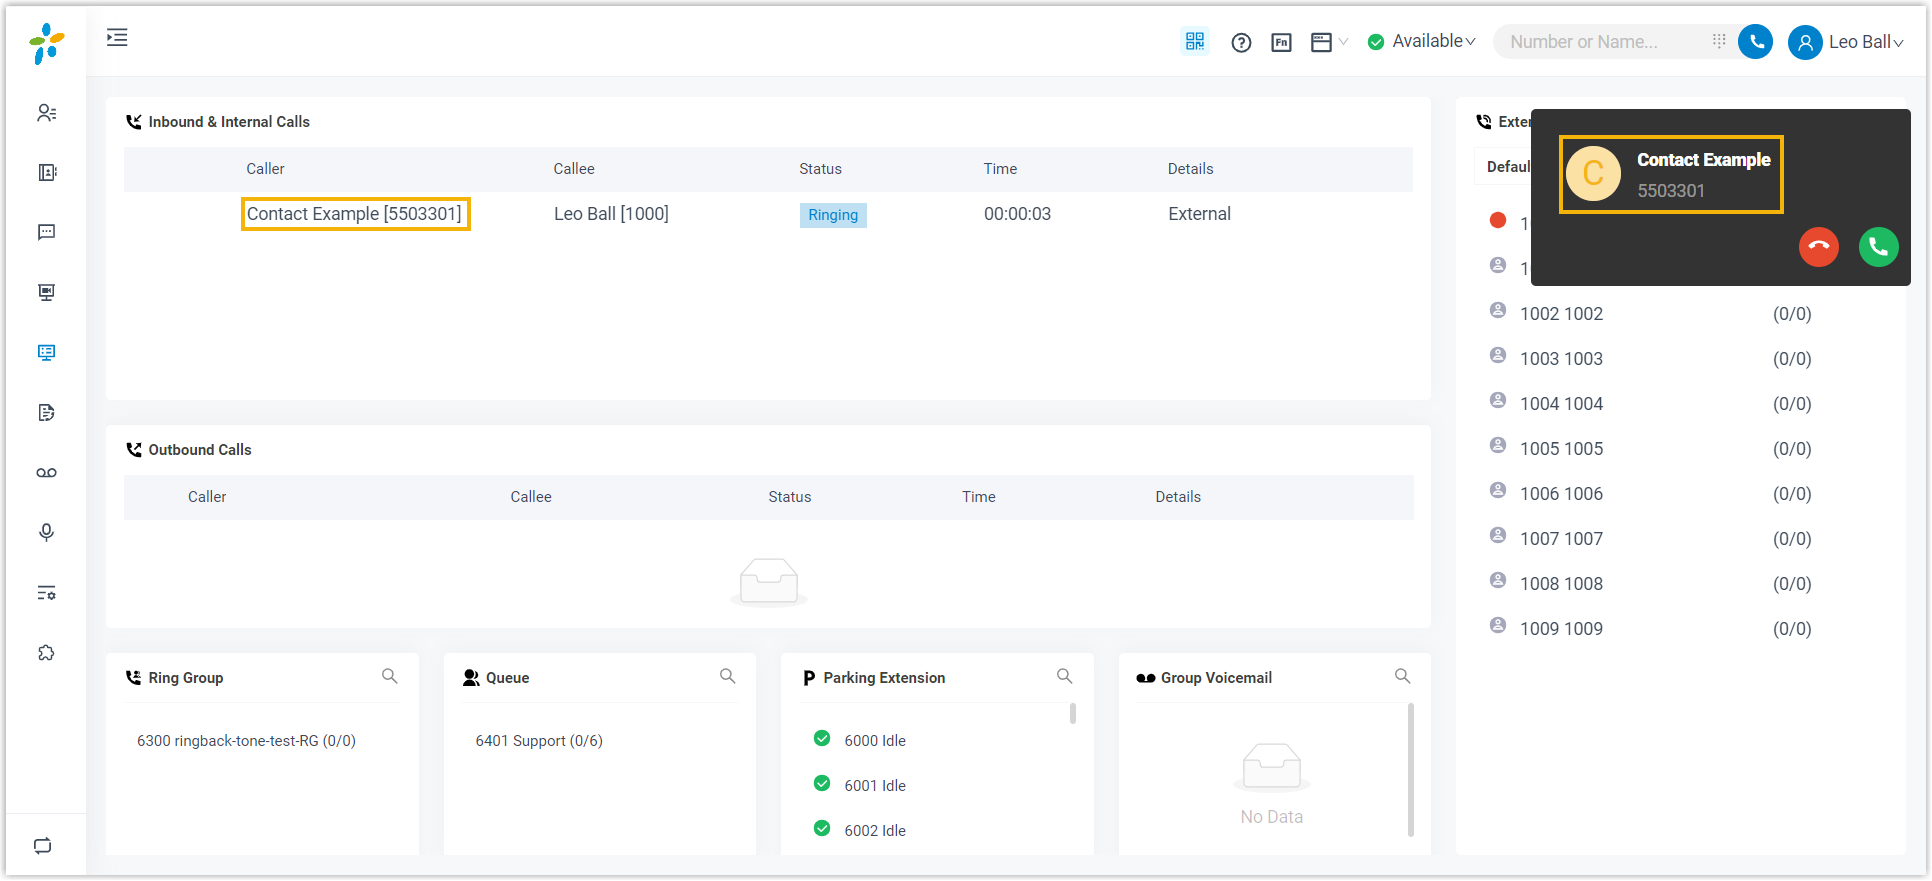The width and height of the screenshot is (1932, 881).
Task: Answer the incoming call with green button
Action: pos(1878,247)
